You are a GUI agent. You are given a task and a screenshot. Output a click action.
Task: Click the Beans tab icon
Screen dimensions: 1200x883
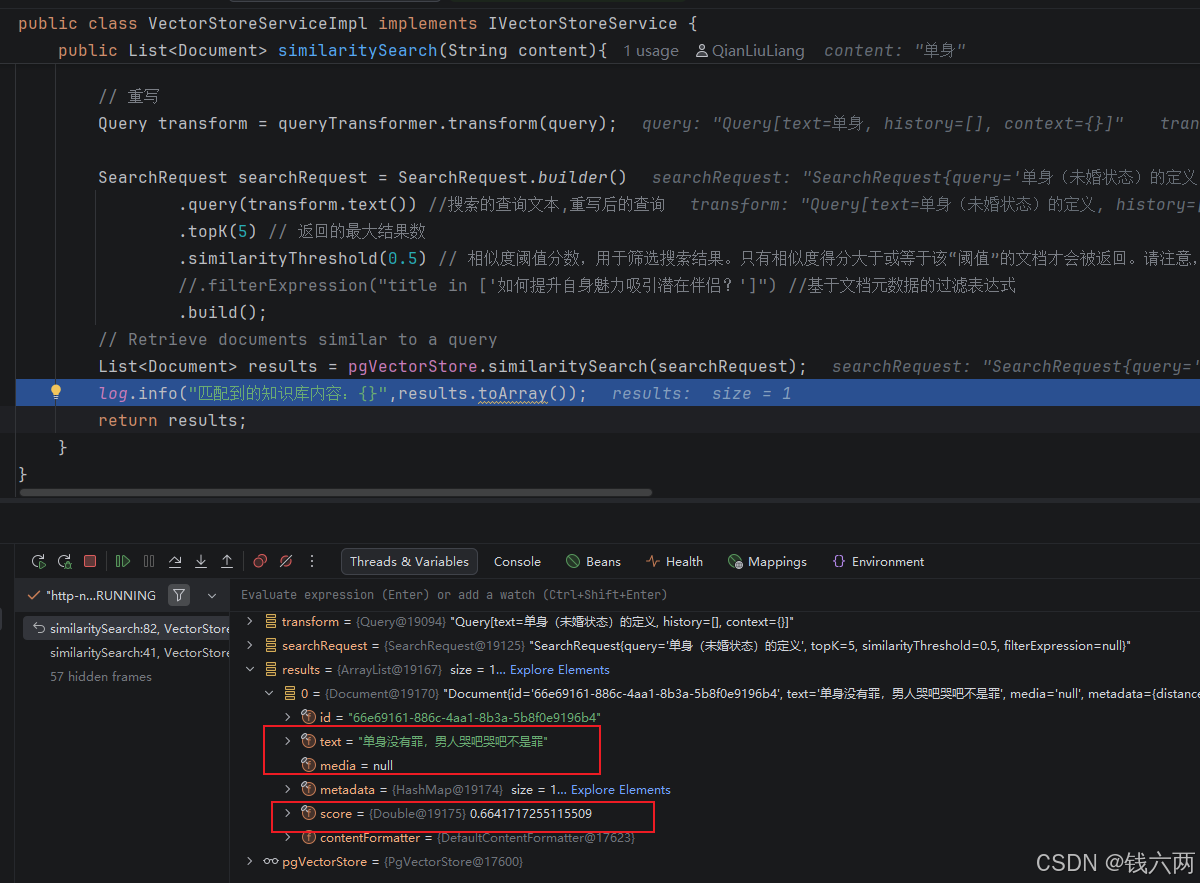573,561
